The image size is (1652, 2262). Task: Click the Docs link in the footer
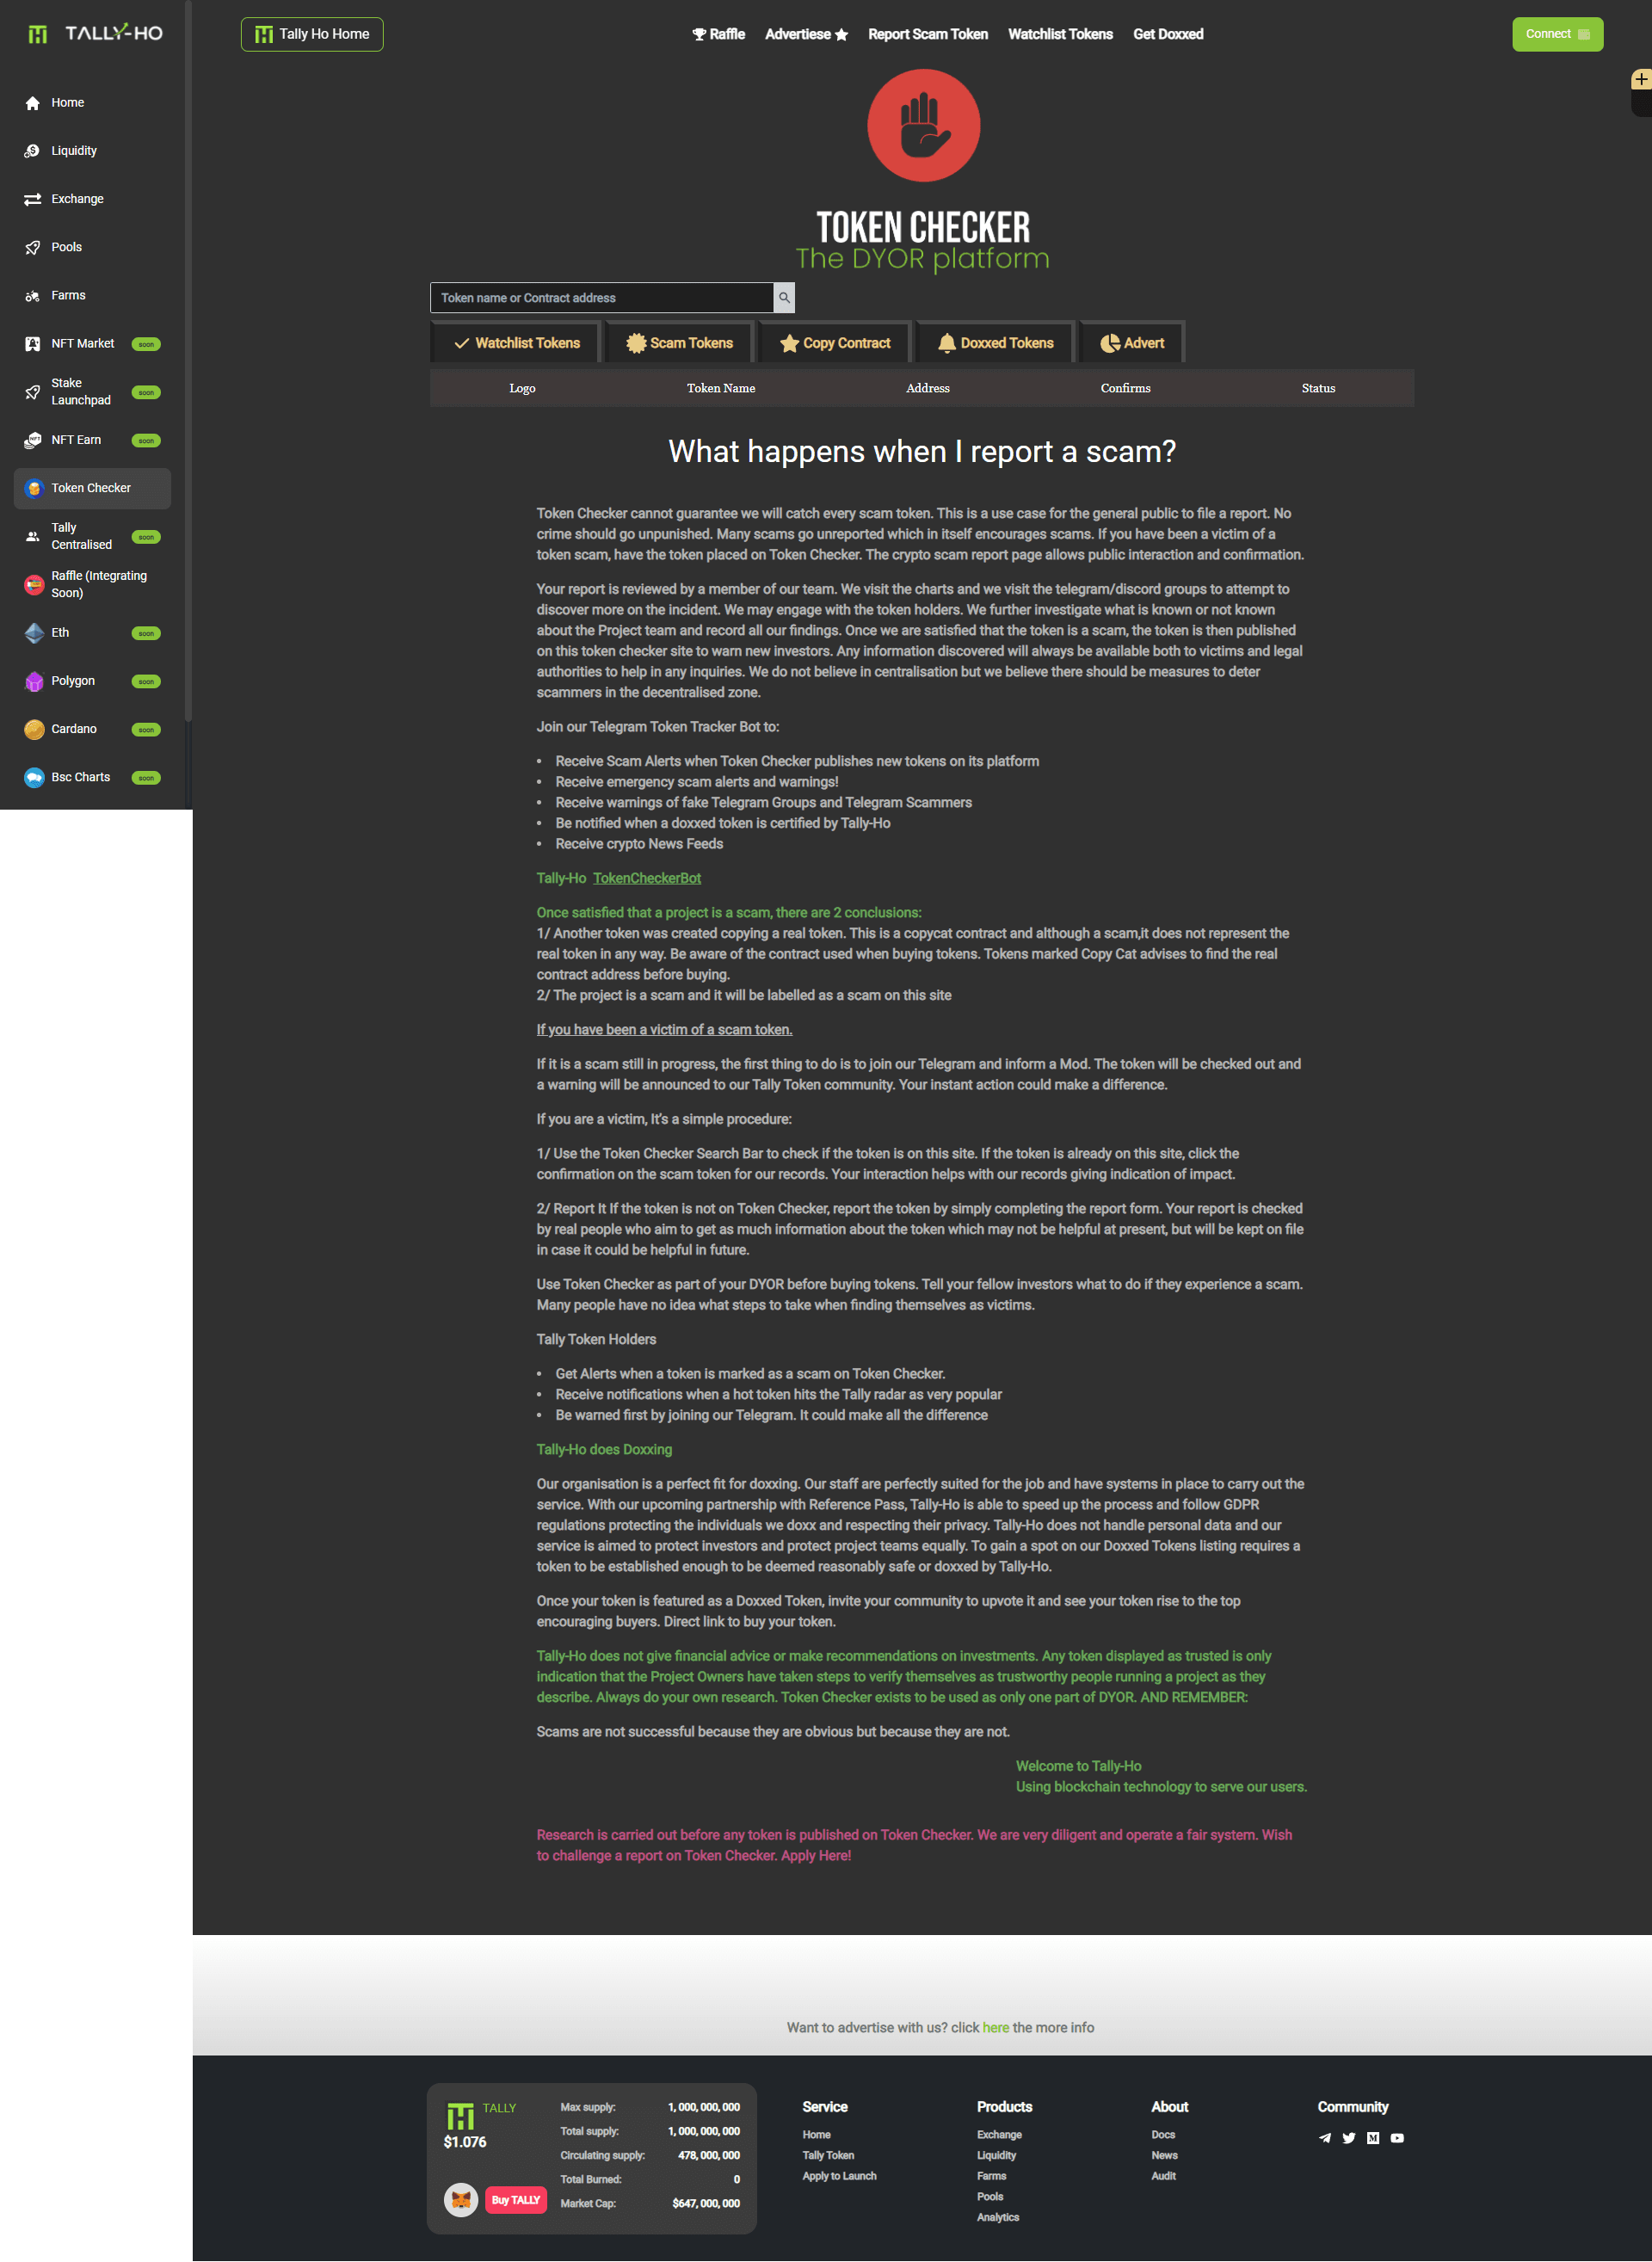click(x=1163, y=2134)
